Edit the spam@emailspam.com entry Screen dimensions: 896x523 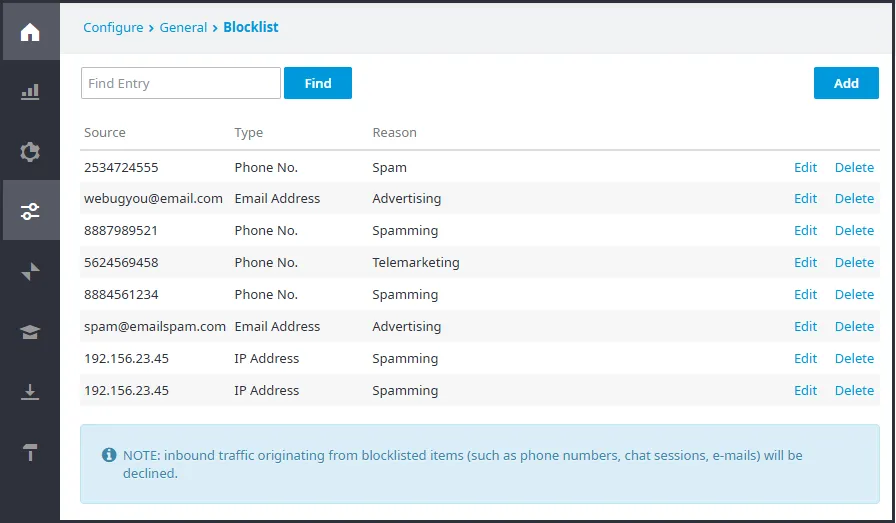coord(806,326)
